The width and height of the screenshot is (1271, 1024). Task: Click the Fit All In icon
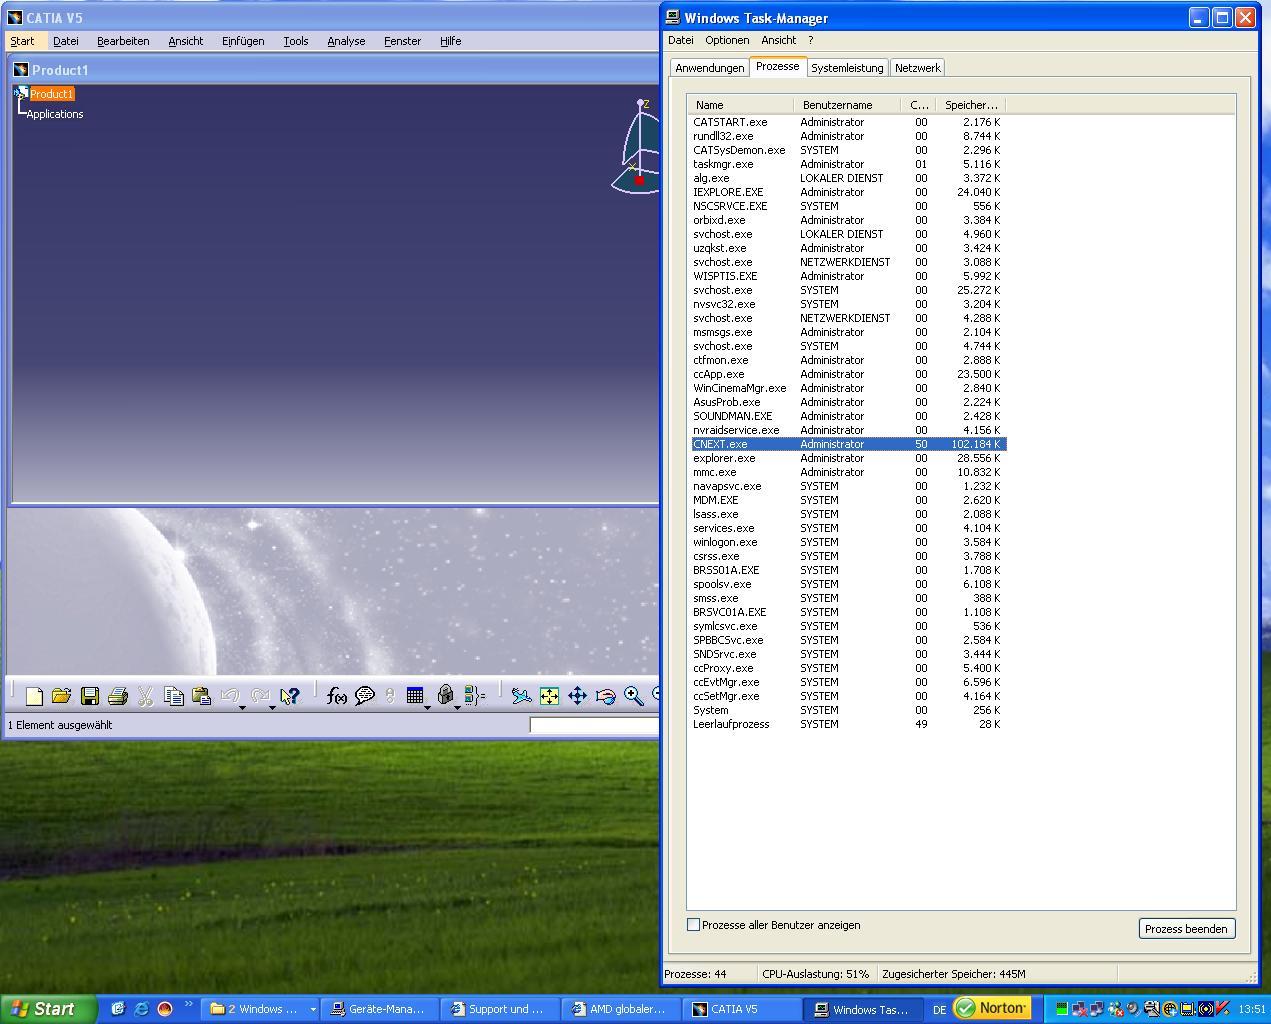(x=549, y=696)
